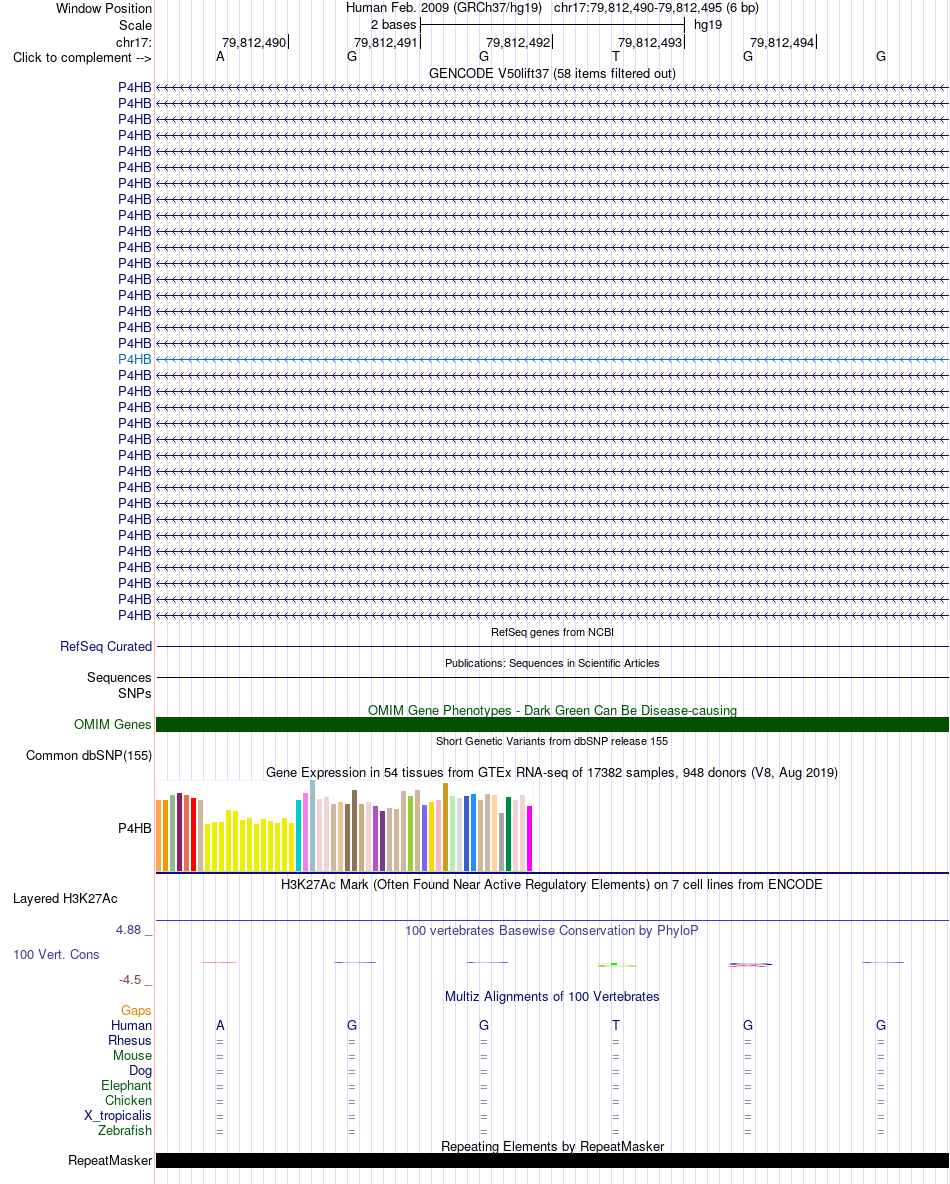Screen dimensions: 950x1184
Task: Click the black RepeatMasker bar
Action: pos(552,1161)
